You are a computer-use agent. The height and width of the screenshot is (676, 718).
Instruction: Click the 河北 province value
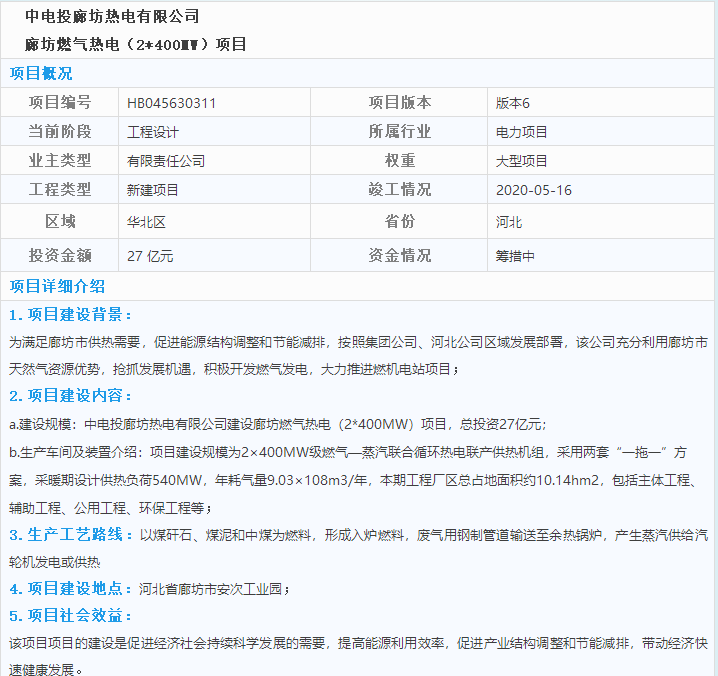tap(509, 222)
